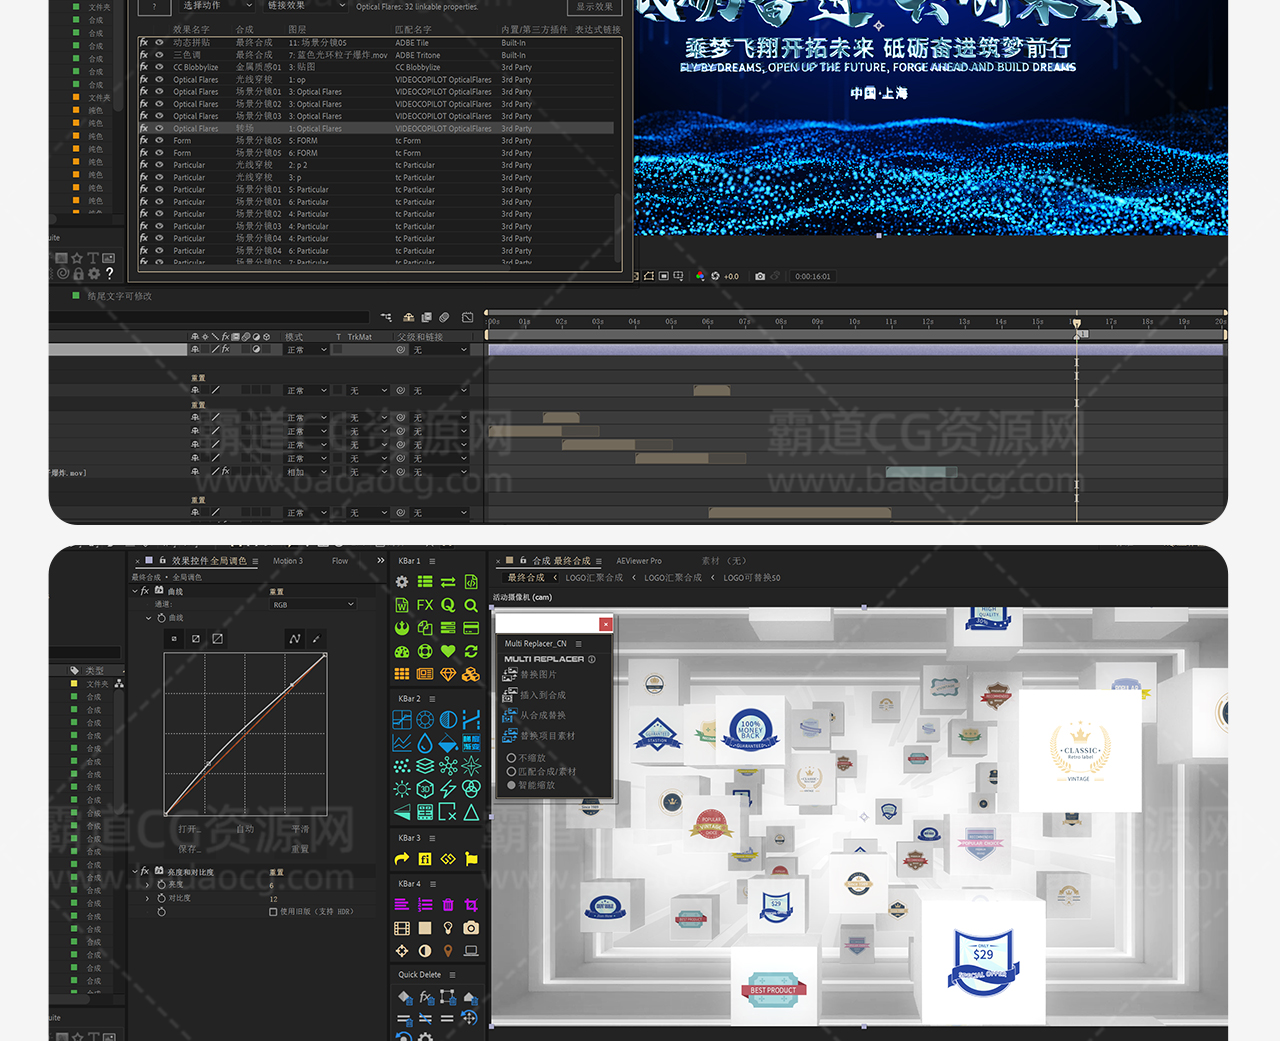Click the green FX icon in KBar 1

425,605
